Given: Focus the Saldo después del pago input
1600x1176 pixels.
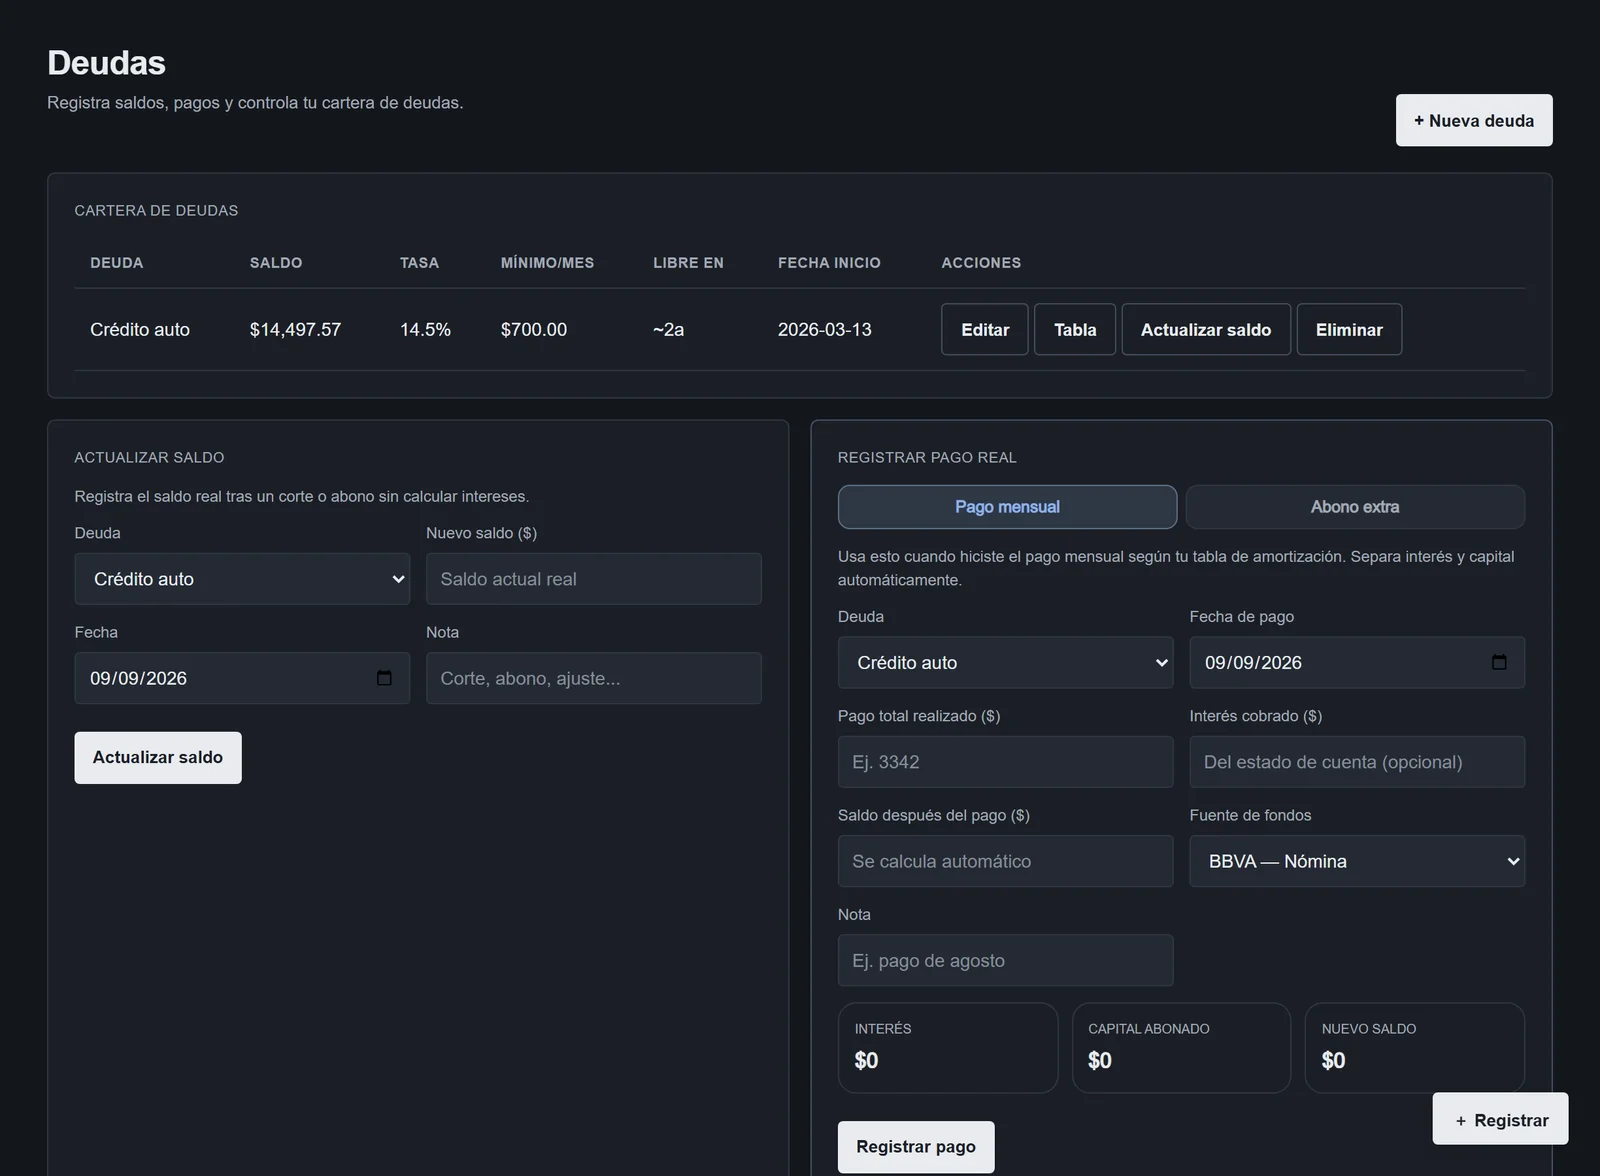Looking at the screenshot, I should [1005, 861].
